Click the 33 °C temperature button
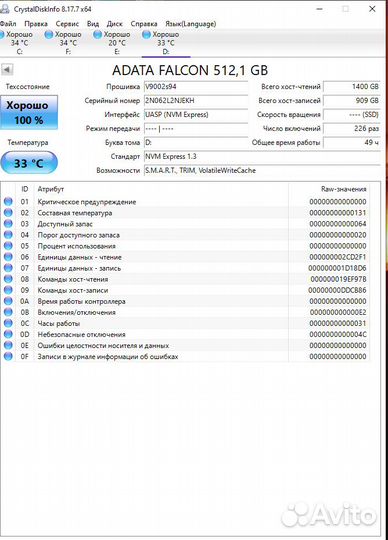Viewport: 388px width, 540px height. tap(29, 163)
